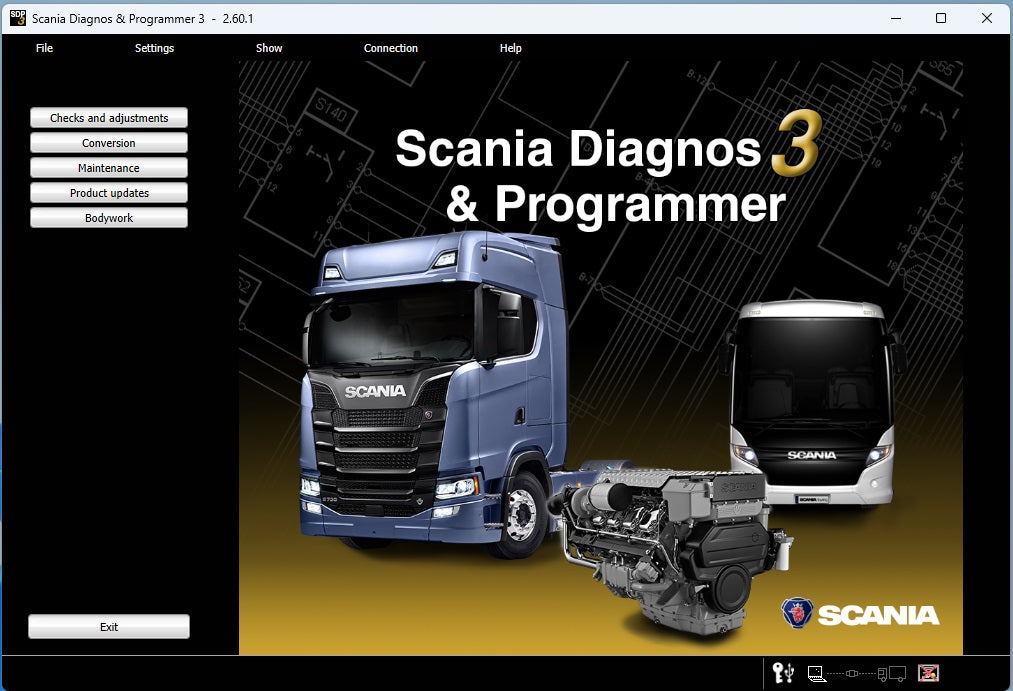The image size is (1013, 691).
Task: Close the Scania Diagnos & Programmer window
Action: (x=987, y=18)
